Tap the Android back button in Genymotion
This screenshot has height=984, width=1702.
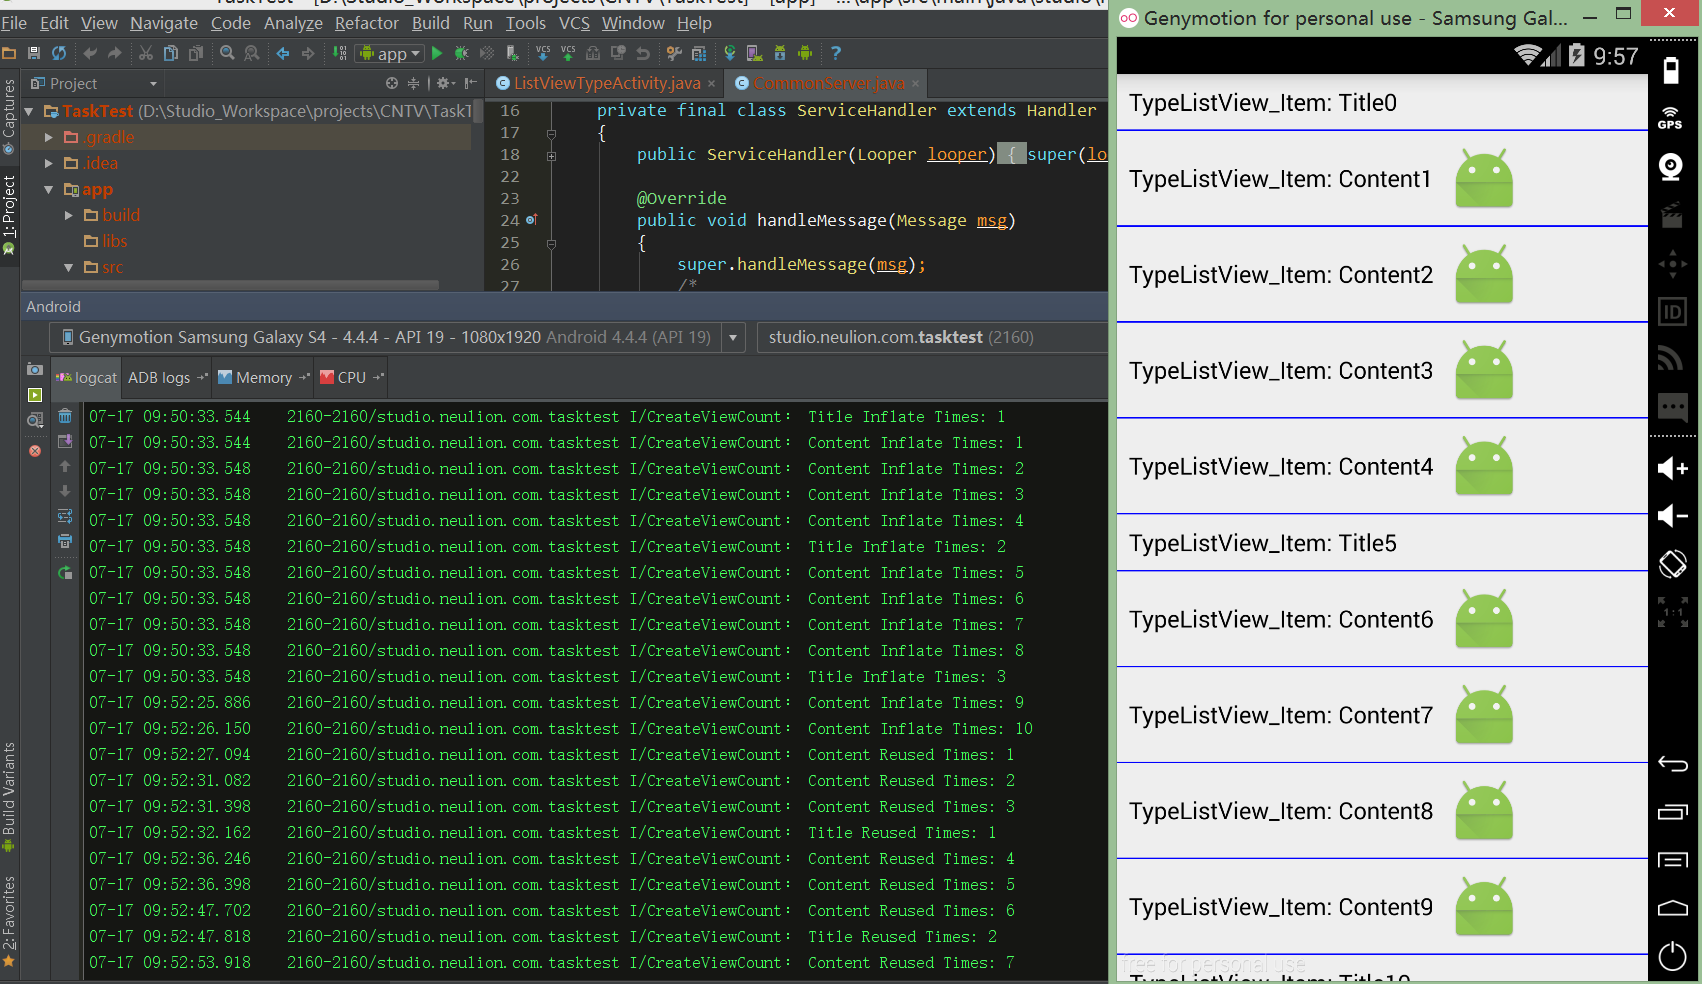1672,764
